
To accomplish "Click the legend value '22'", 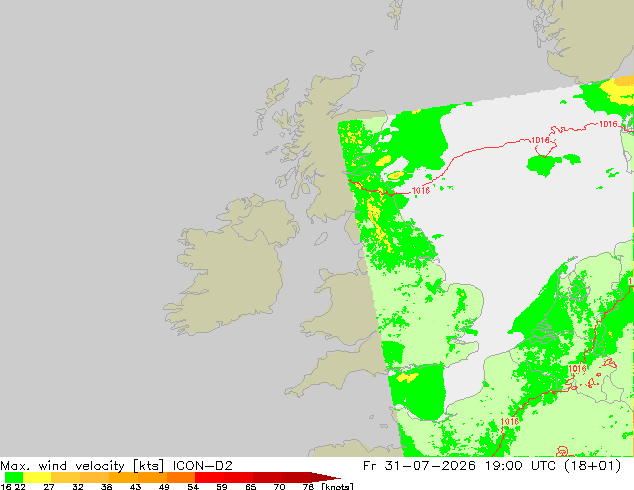I will 19,486.
